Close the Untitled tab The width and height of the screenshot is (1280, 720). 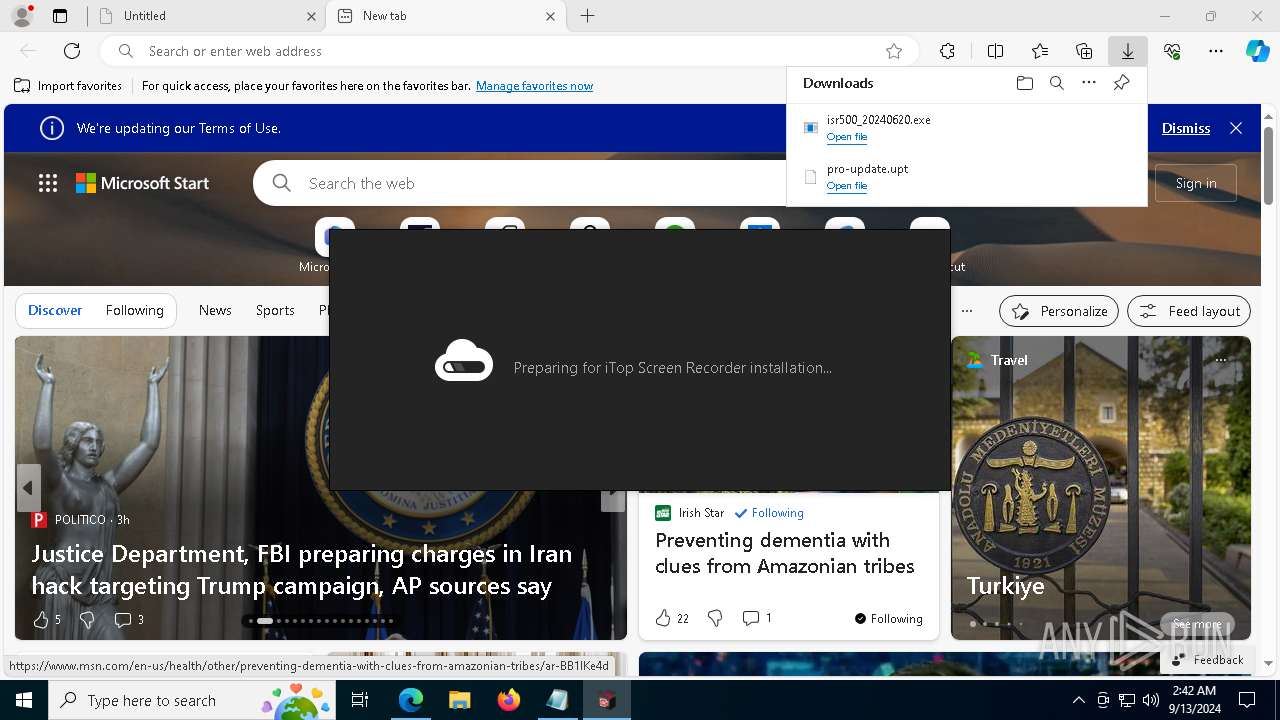coord(311,16)
